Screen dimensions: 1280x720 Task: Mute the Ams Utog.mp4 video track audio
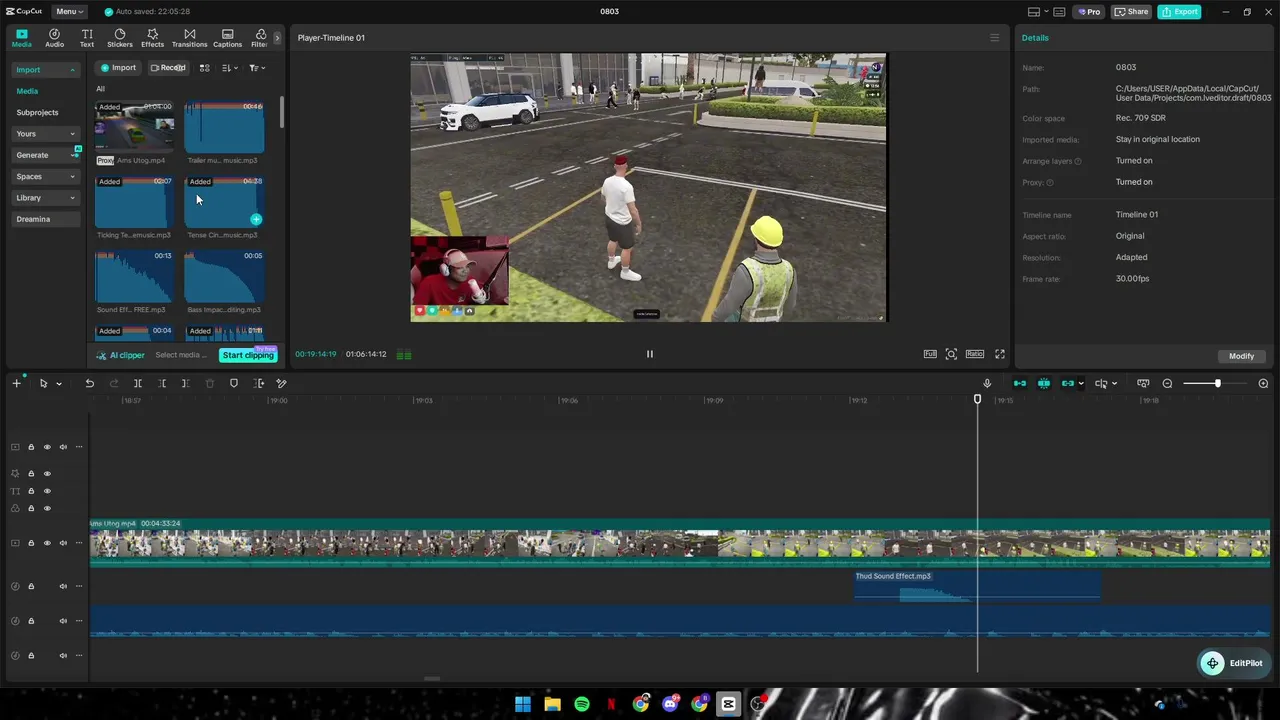(63, 543)
